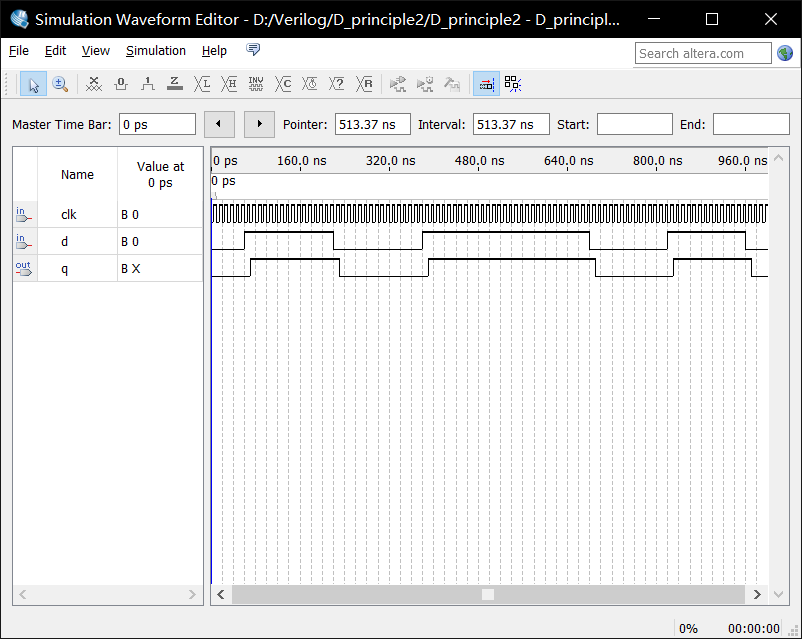Viewport: 802px width, 639px height.
Task: Click the q output pin icon
Action: tap(24, 269)
